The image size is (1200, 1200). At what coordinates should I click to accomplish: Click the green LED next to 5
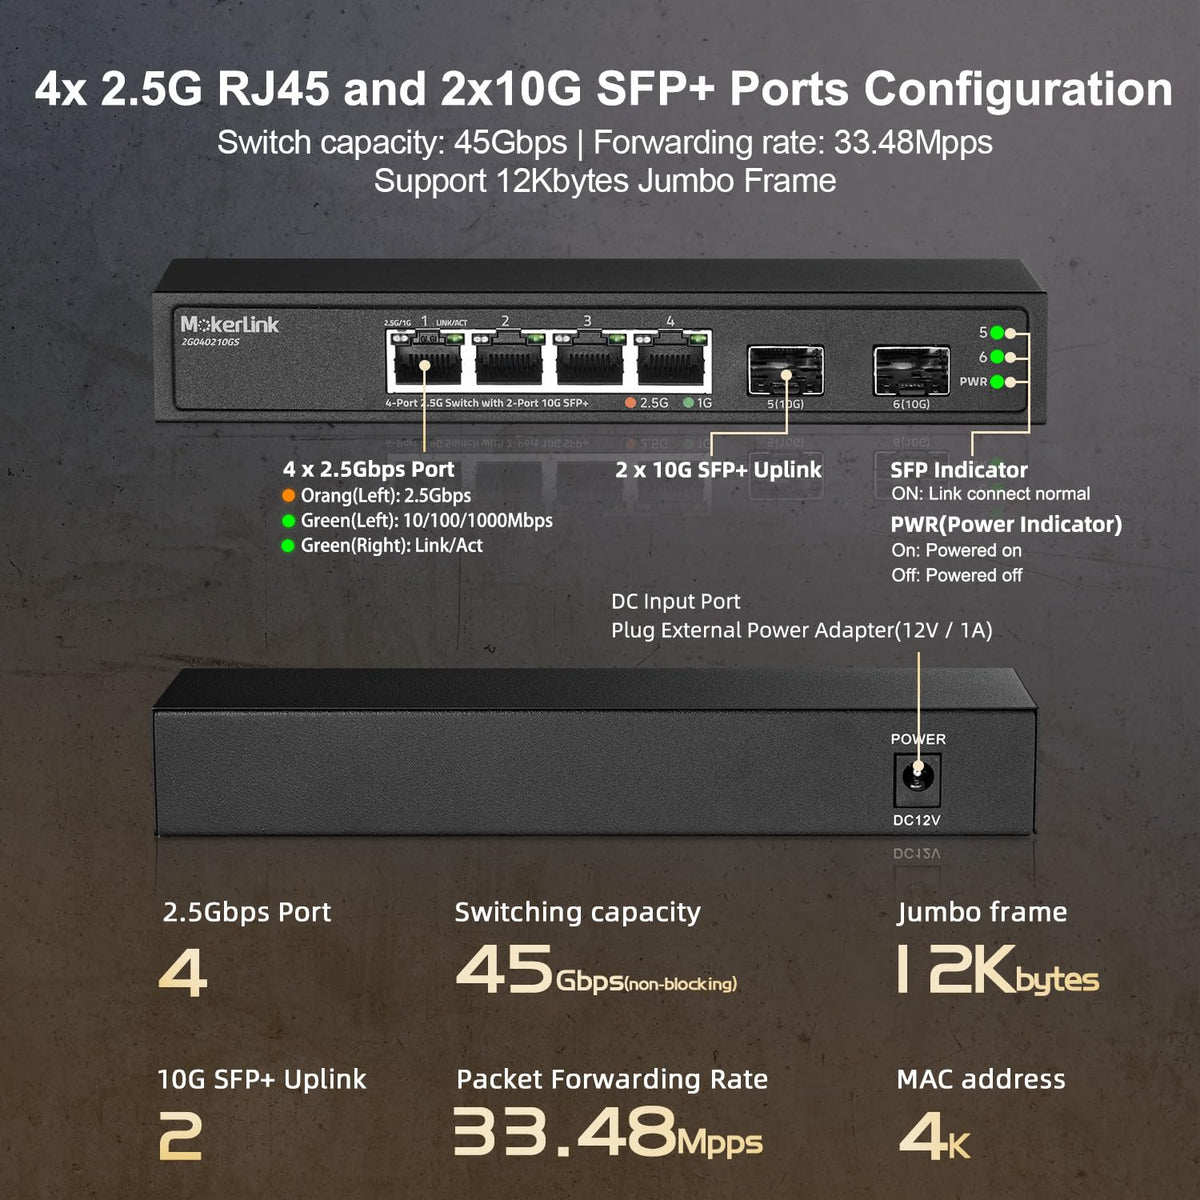tap(997, 333)
